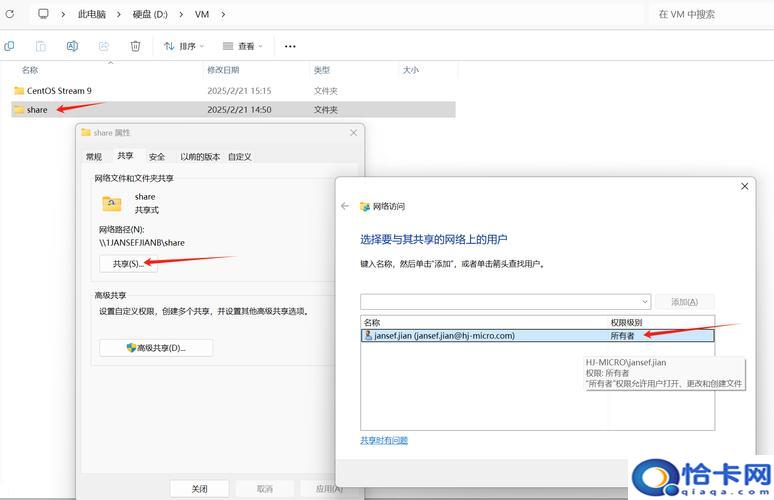Image resolution: width=774 pixels, height=500 pixels.
Task: Click the 共享(S)... button
Action: click(128, 263)
